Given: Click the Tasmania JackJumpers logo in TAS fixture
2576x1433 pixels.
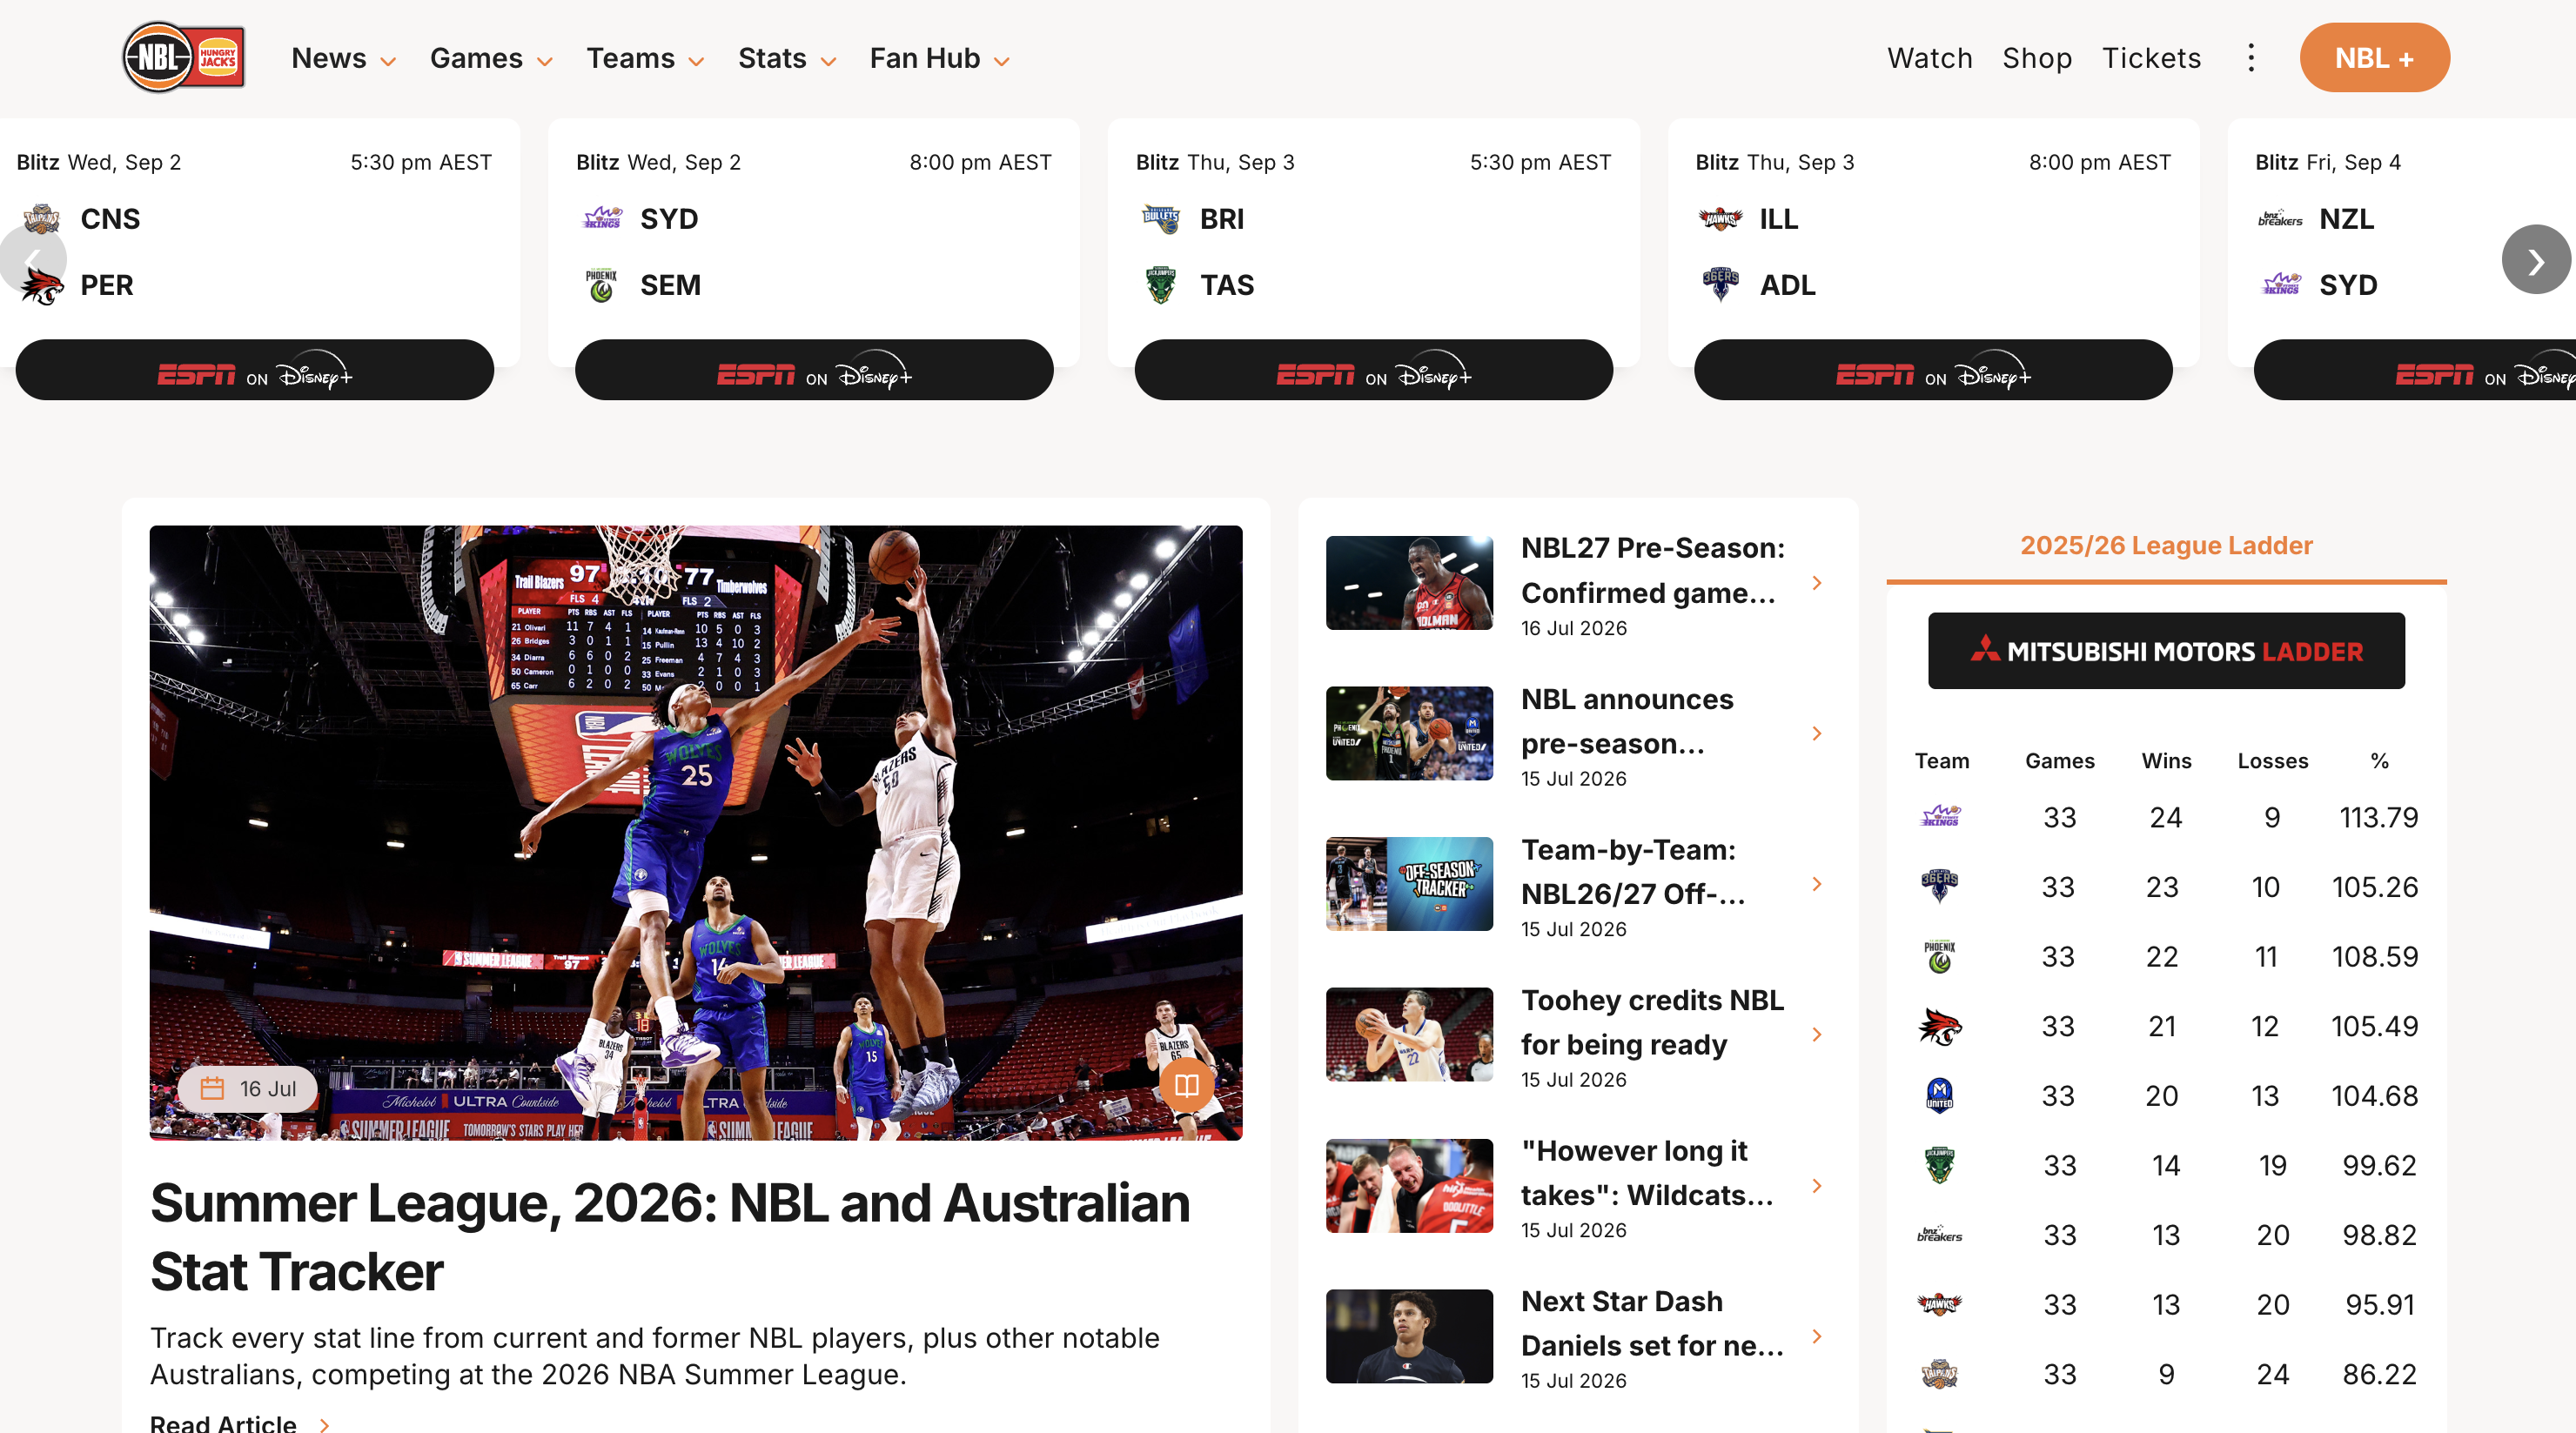Looking at the screenshot, I should coord(1161,285).
